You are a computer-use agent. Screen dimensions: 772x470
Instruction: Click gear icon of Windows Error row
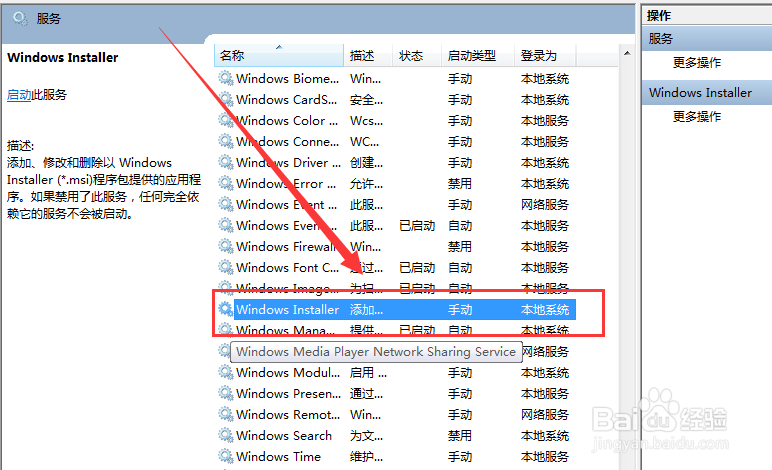tap(226, 183)
